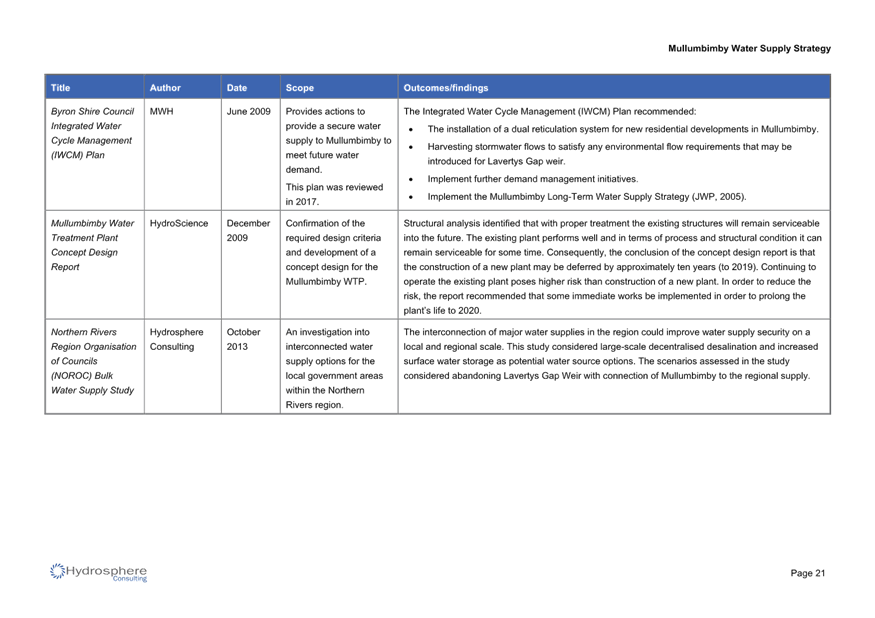Click the 'This plan was reviewed in 2017' text
This screenshot has height=618, width=875.
point(334,194)
